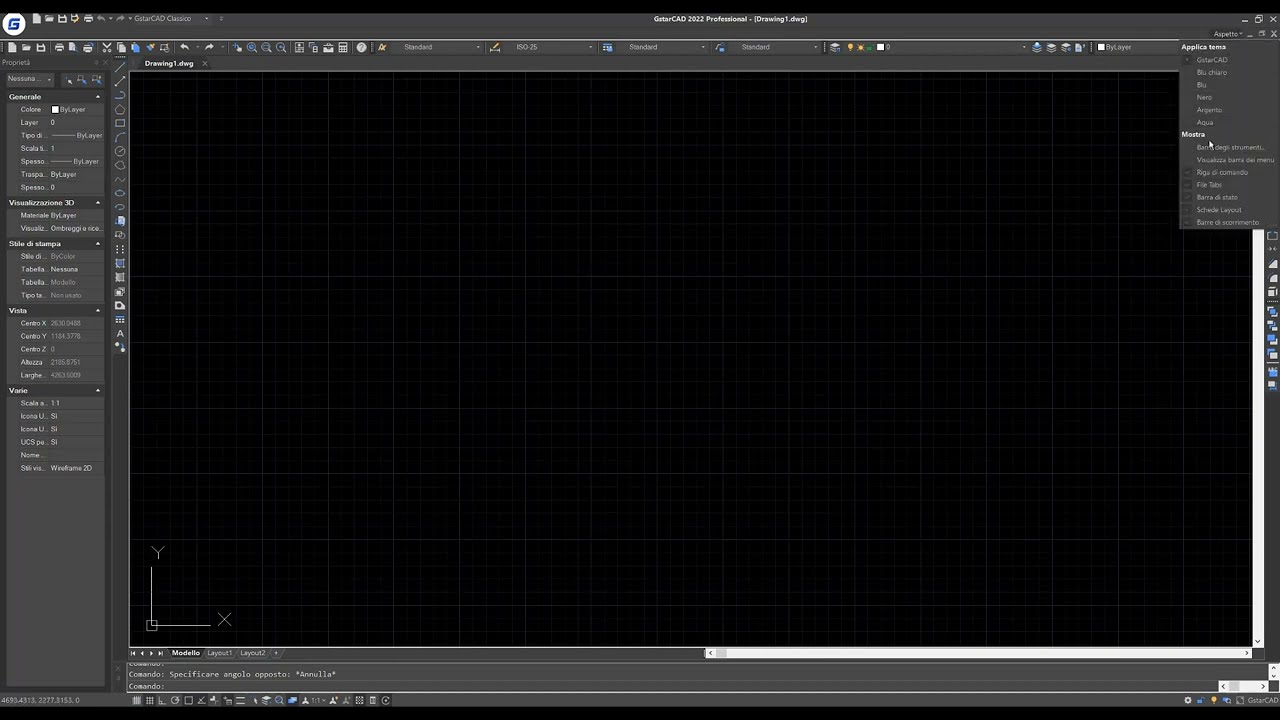
Task: Open the Aspetto menu button
Action: [x=1228, y=34]
